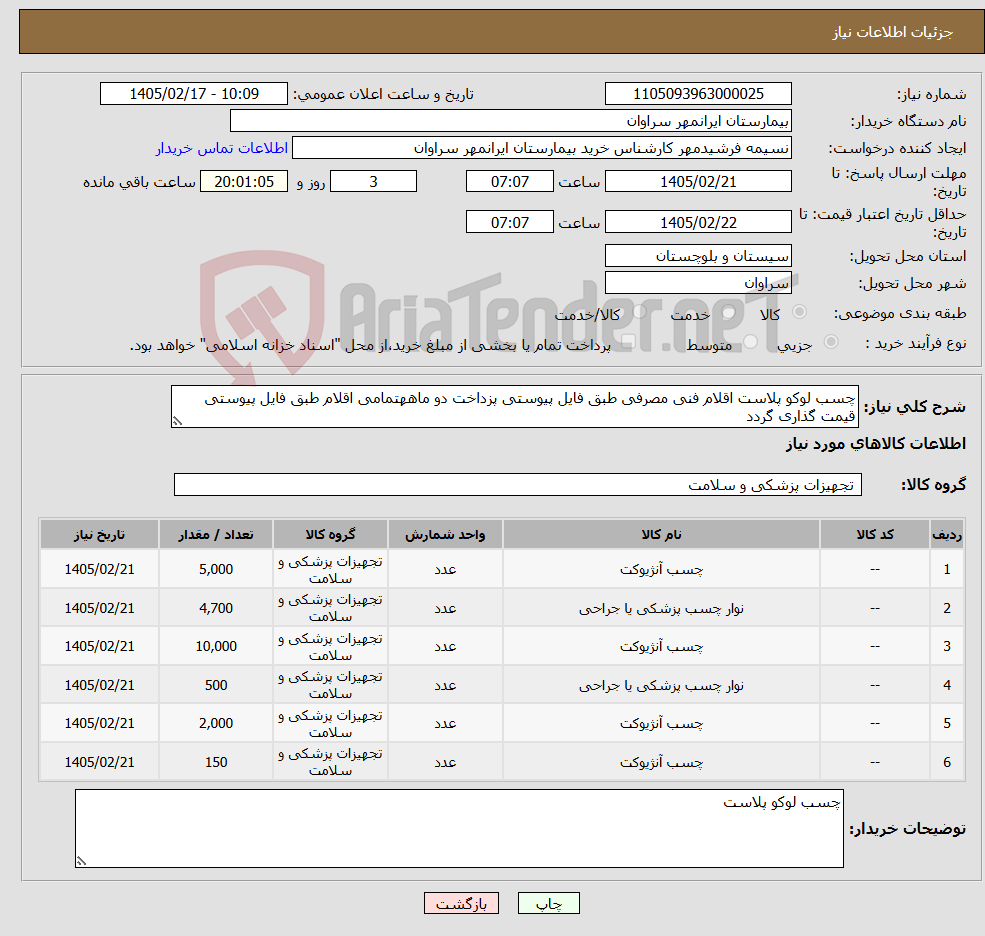The width and height of the screenshot is (985, 936).
Task: Select the کالا radio button
Action: click(x=799, y=312)
